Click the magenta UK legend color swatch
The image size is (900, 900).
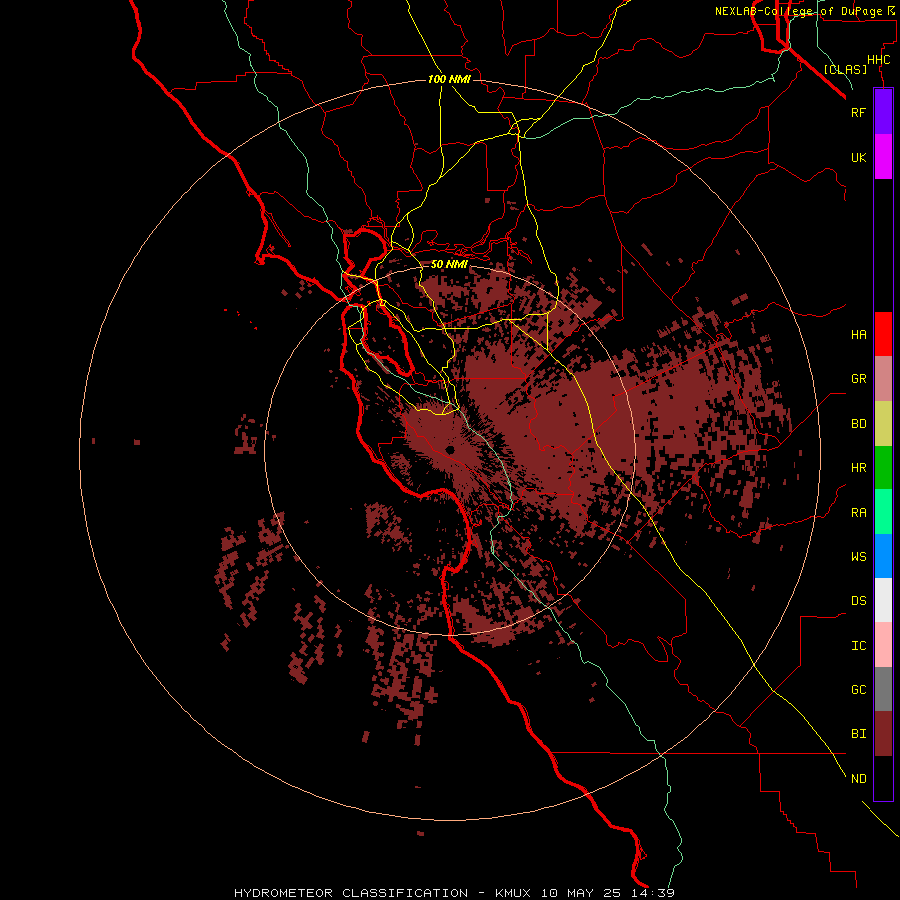click(883, 157)
